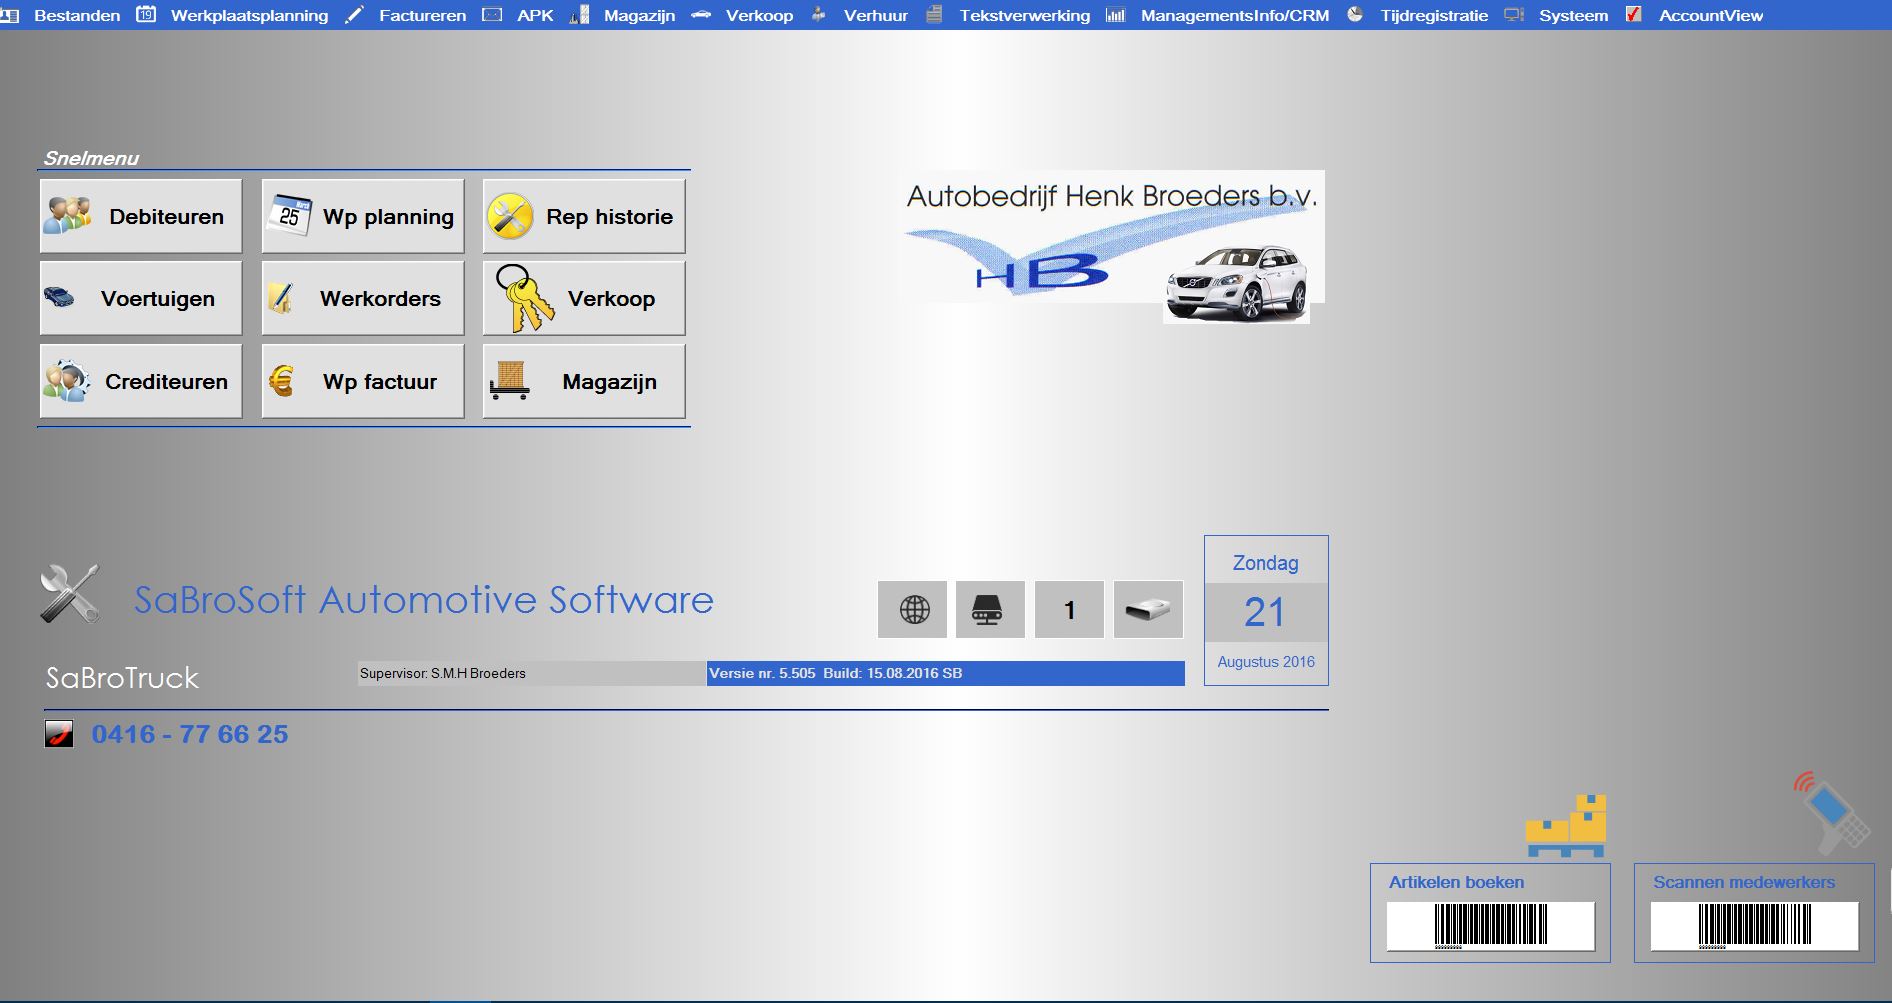This screenshot has height=1003, width=1892.
Task: Select the Werkorders quick button
Action: [x=363, y=298]
